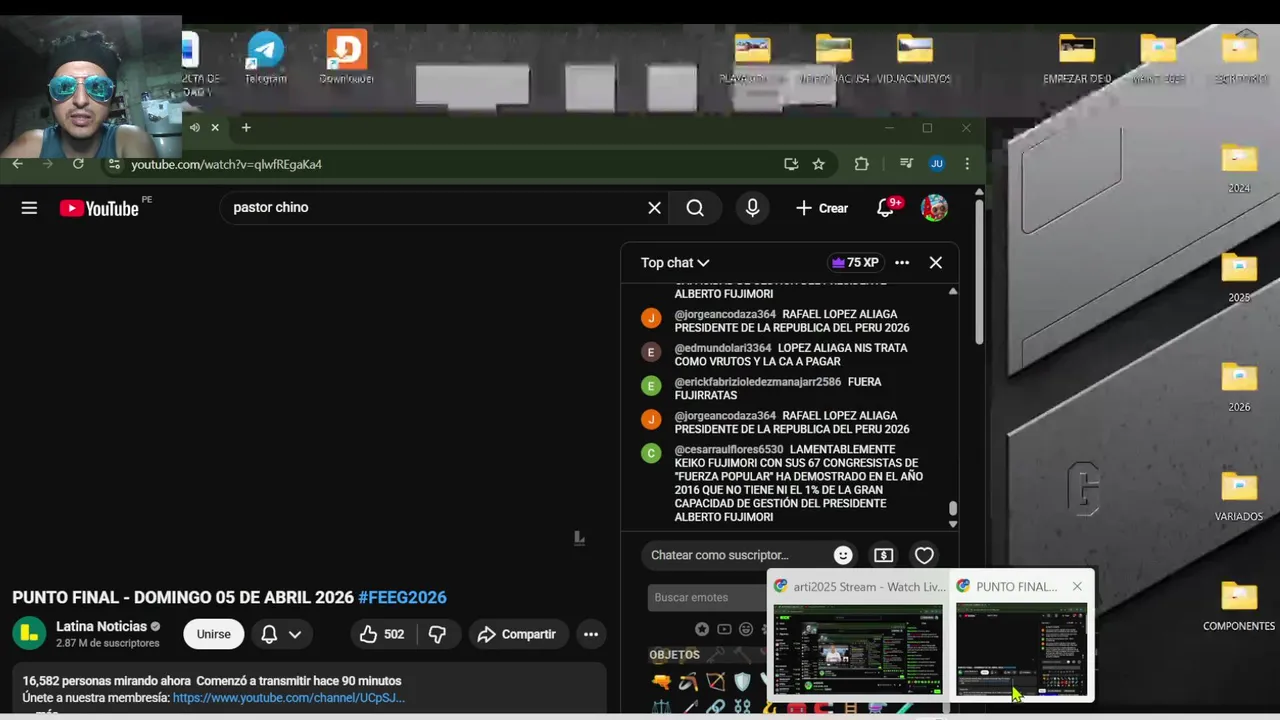
Task: Select the YouTube emote category icon
Action: (x=724, y=629)
